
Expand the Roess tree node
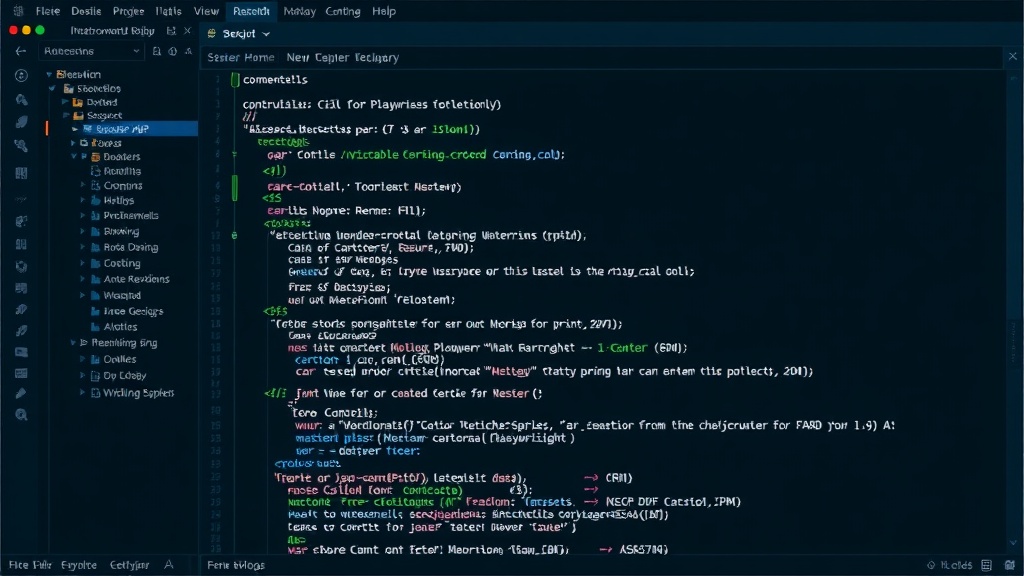tap(74, 142)
